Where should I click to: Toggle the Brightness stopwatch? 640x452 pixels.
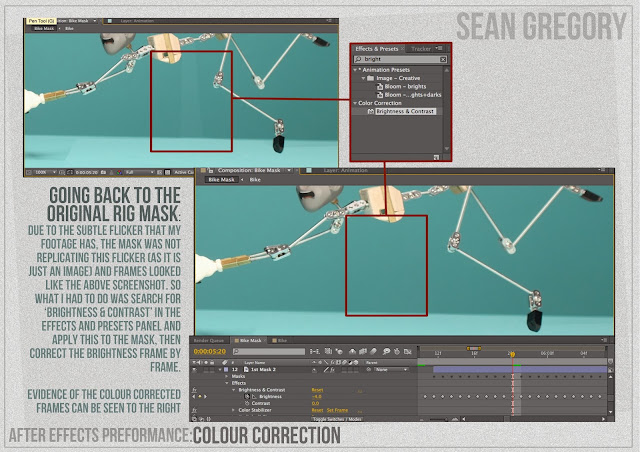[247, 396]
